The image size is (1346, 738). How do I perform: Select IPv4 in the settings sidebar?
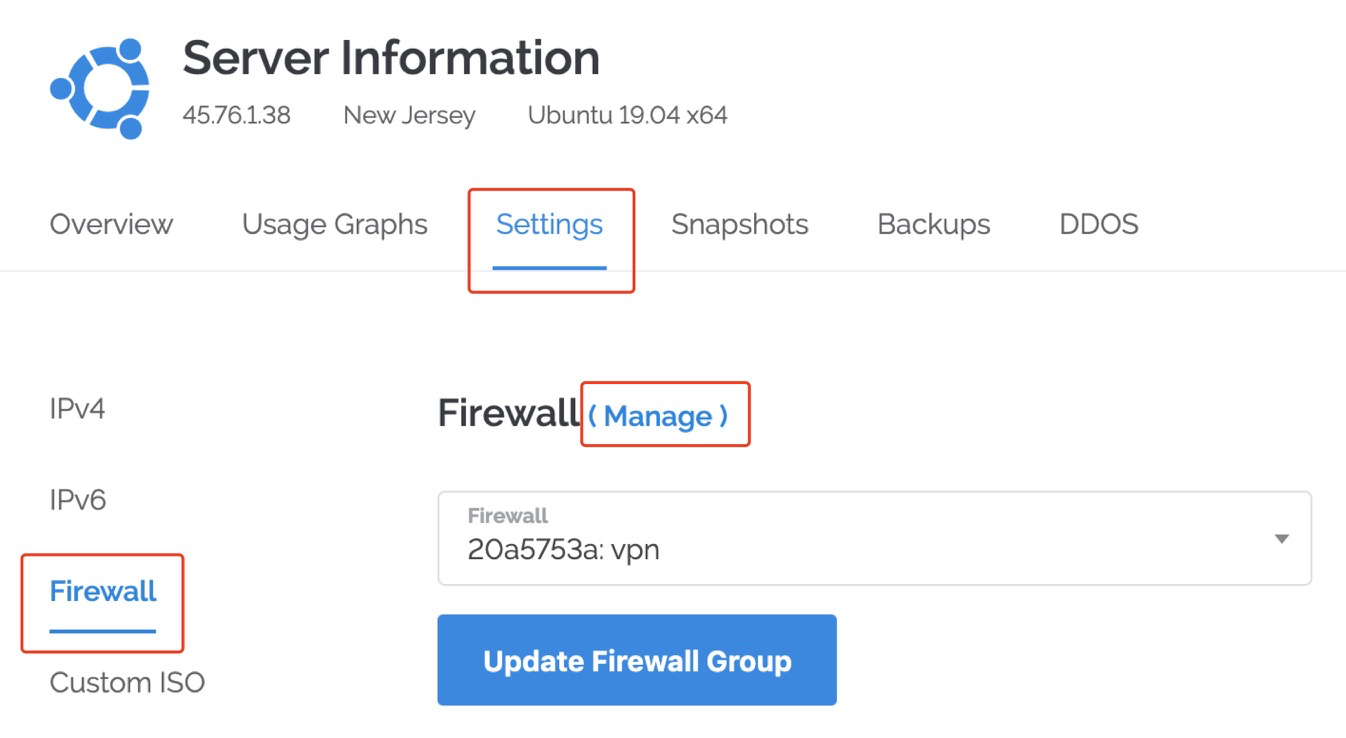[x=77, y=409]
